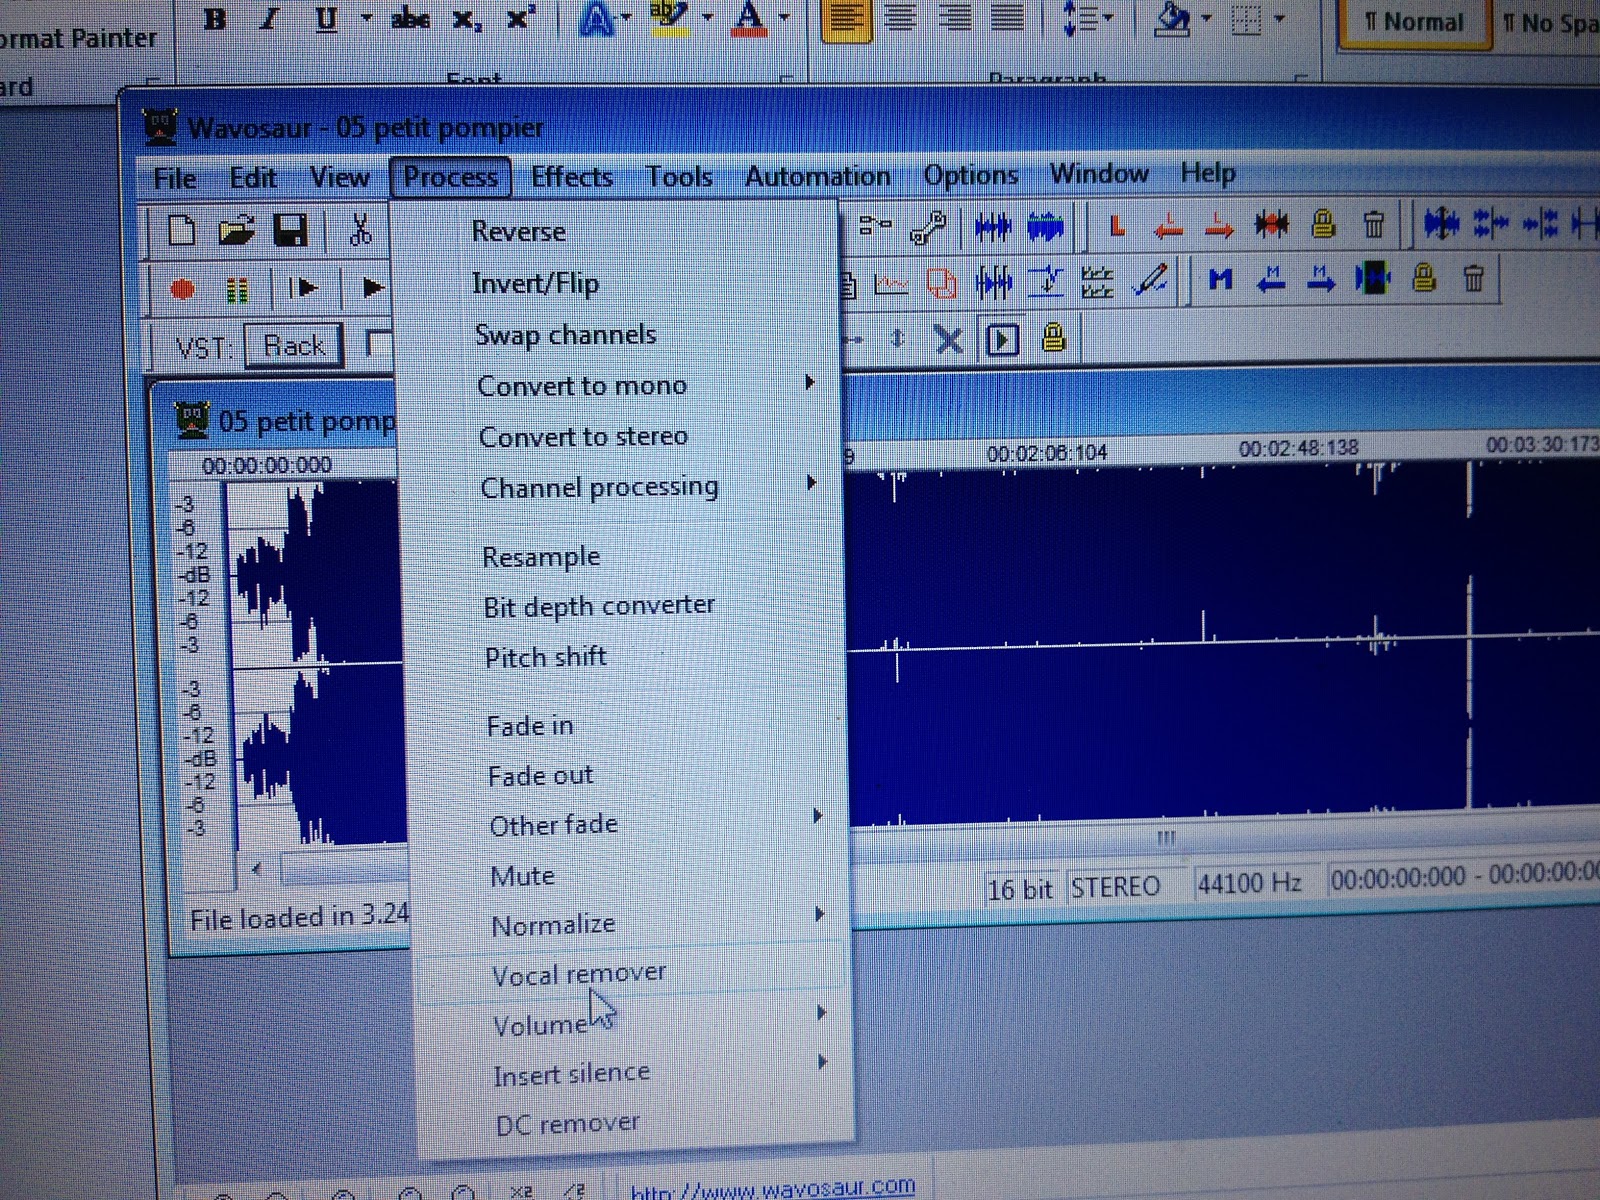Viewport: 1600px width, 1200px height.
Task: Click the red Record button
Action: coord(182,289)
